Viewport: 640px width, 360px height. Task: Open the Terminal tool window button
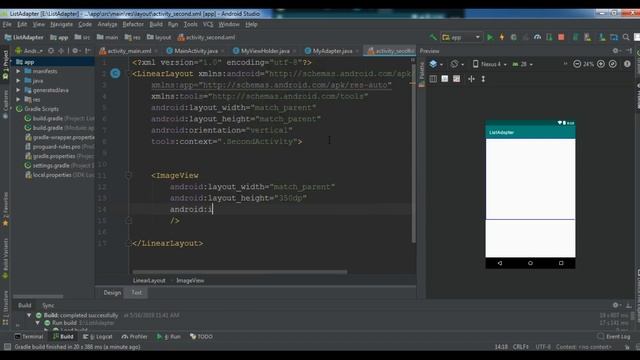(x=29, y=337)
